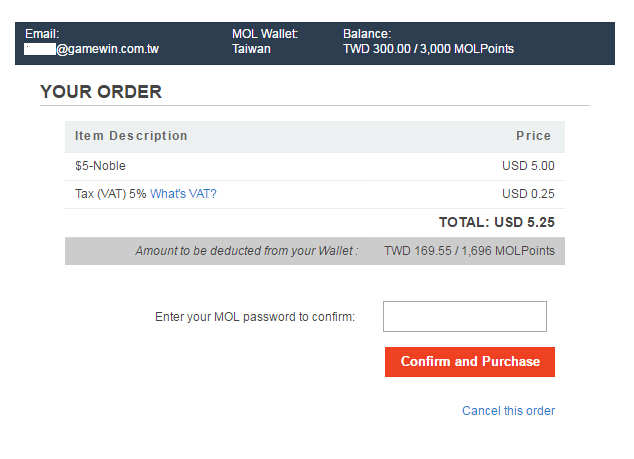Click the TOTAL: USD 5.25 text
The width and height of the screenshot is (634, 459).
(496, 222)
